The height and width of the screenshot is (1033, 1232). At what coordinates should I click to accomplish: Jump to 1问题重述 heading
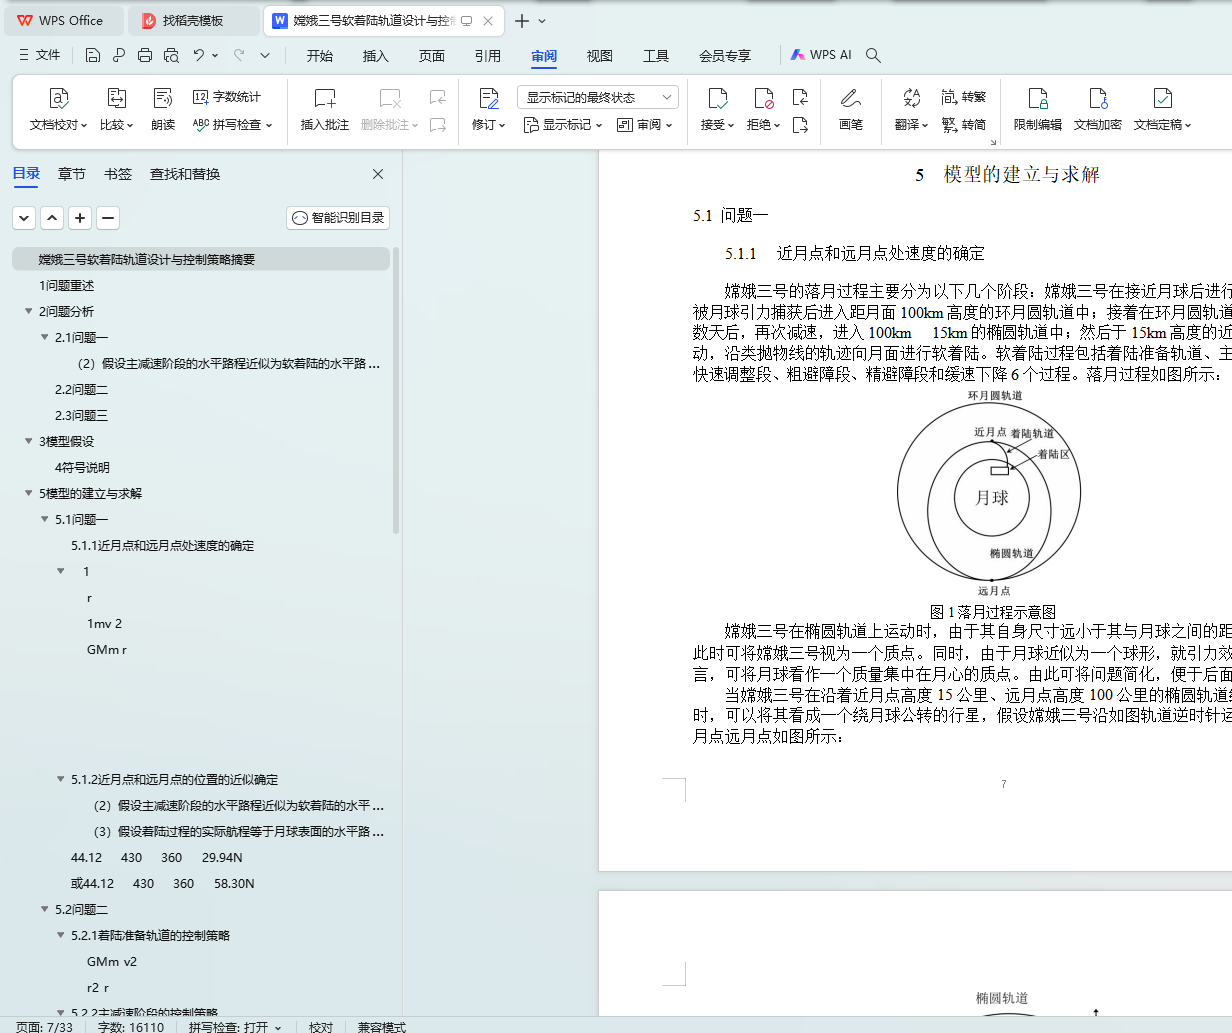[x=66, y=285]
